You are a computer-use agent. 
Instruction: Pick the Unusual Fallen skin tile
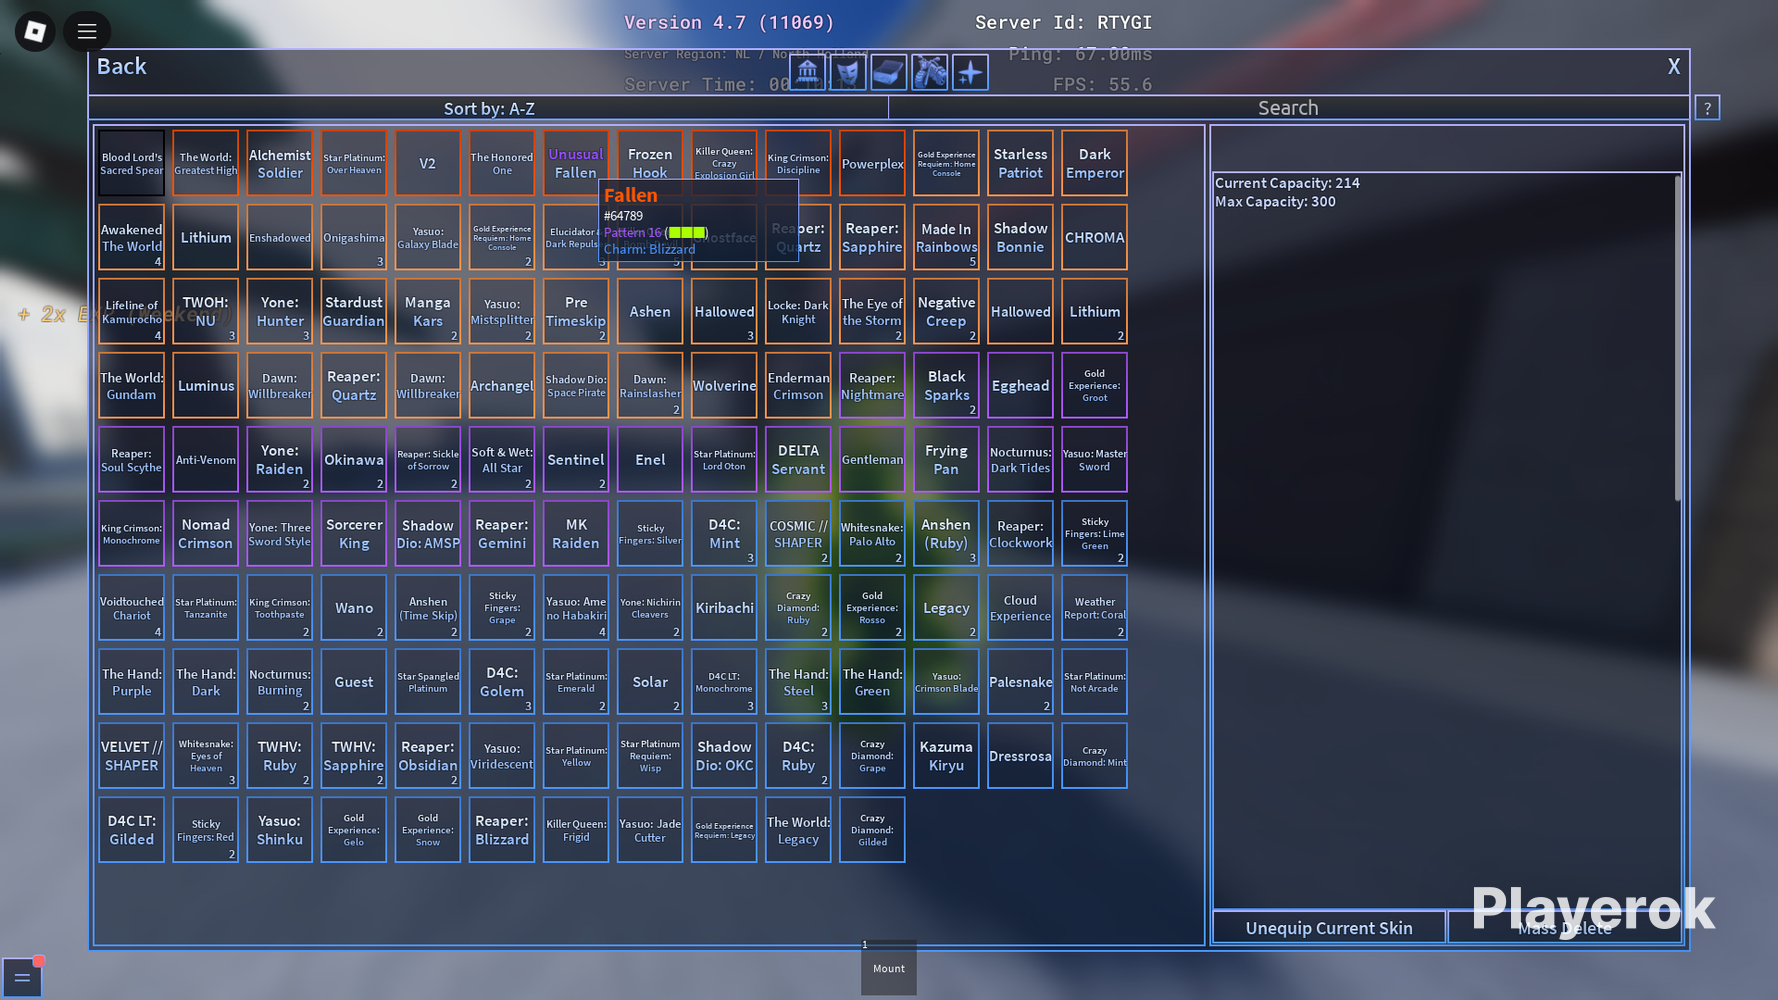576,163
